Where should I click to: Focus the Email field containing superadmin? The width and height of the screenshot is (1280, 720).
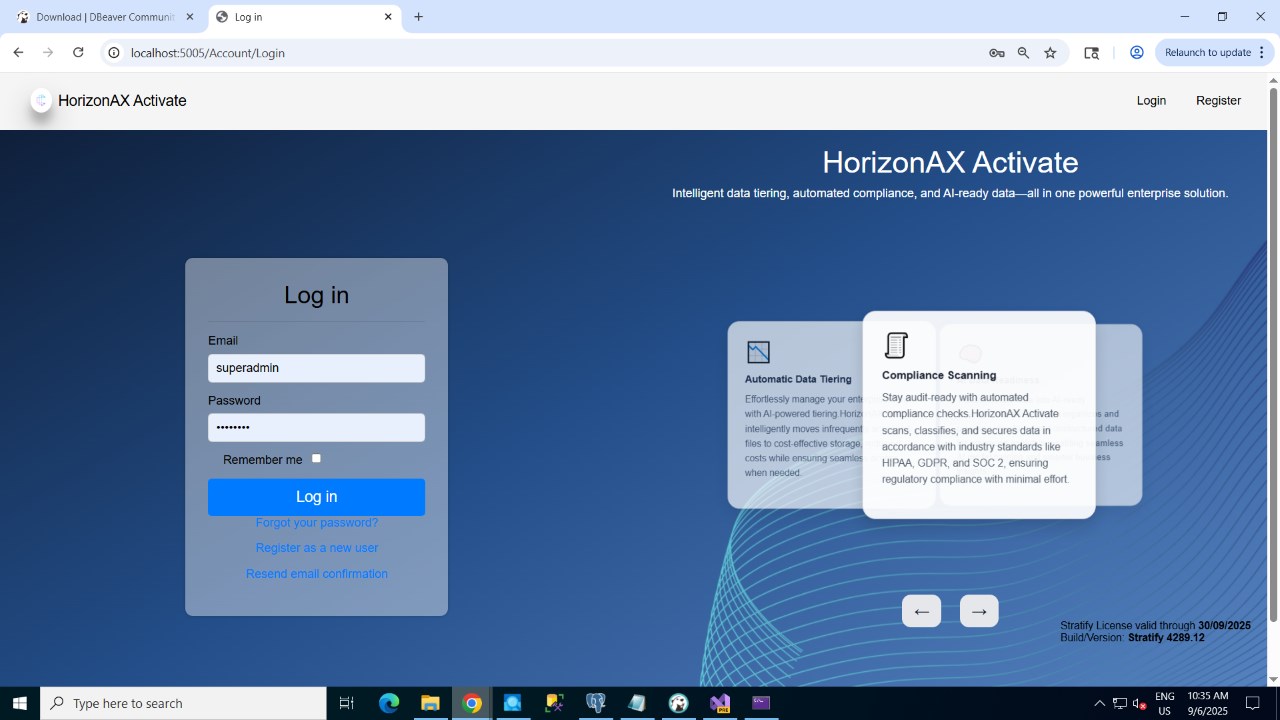tap(316, 368)
